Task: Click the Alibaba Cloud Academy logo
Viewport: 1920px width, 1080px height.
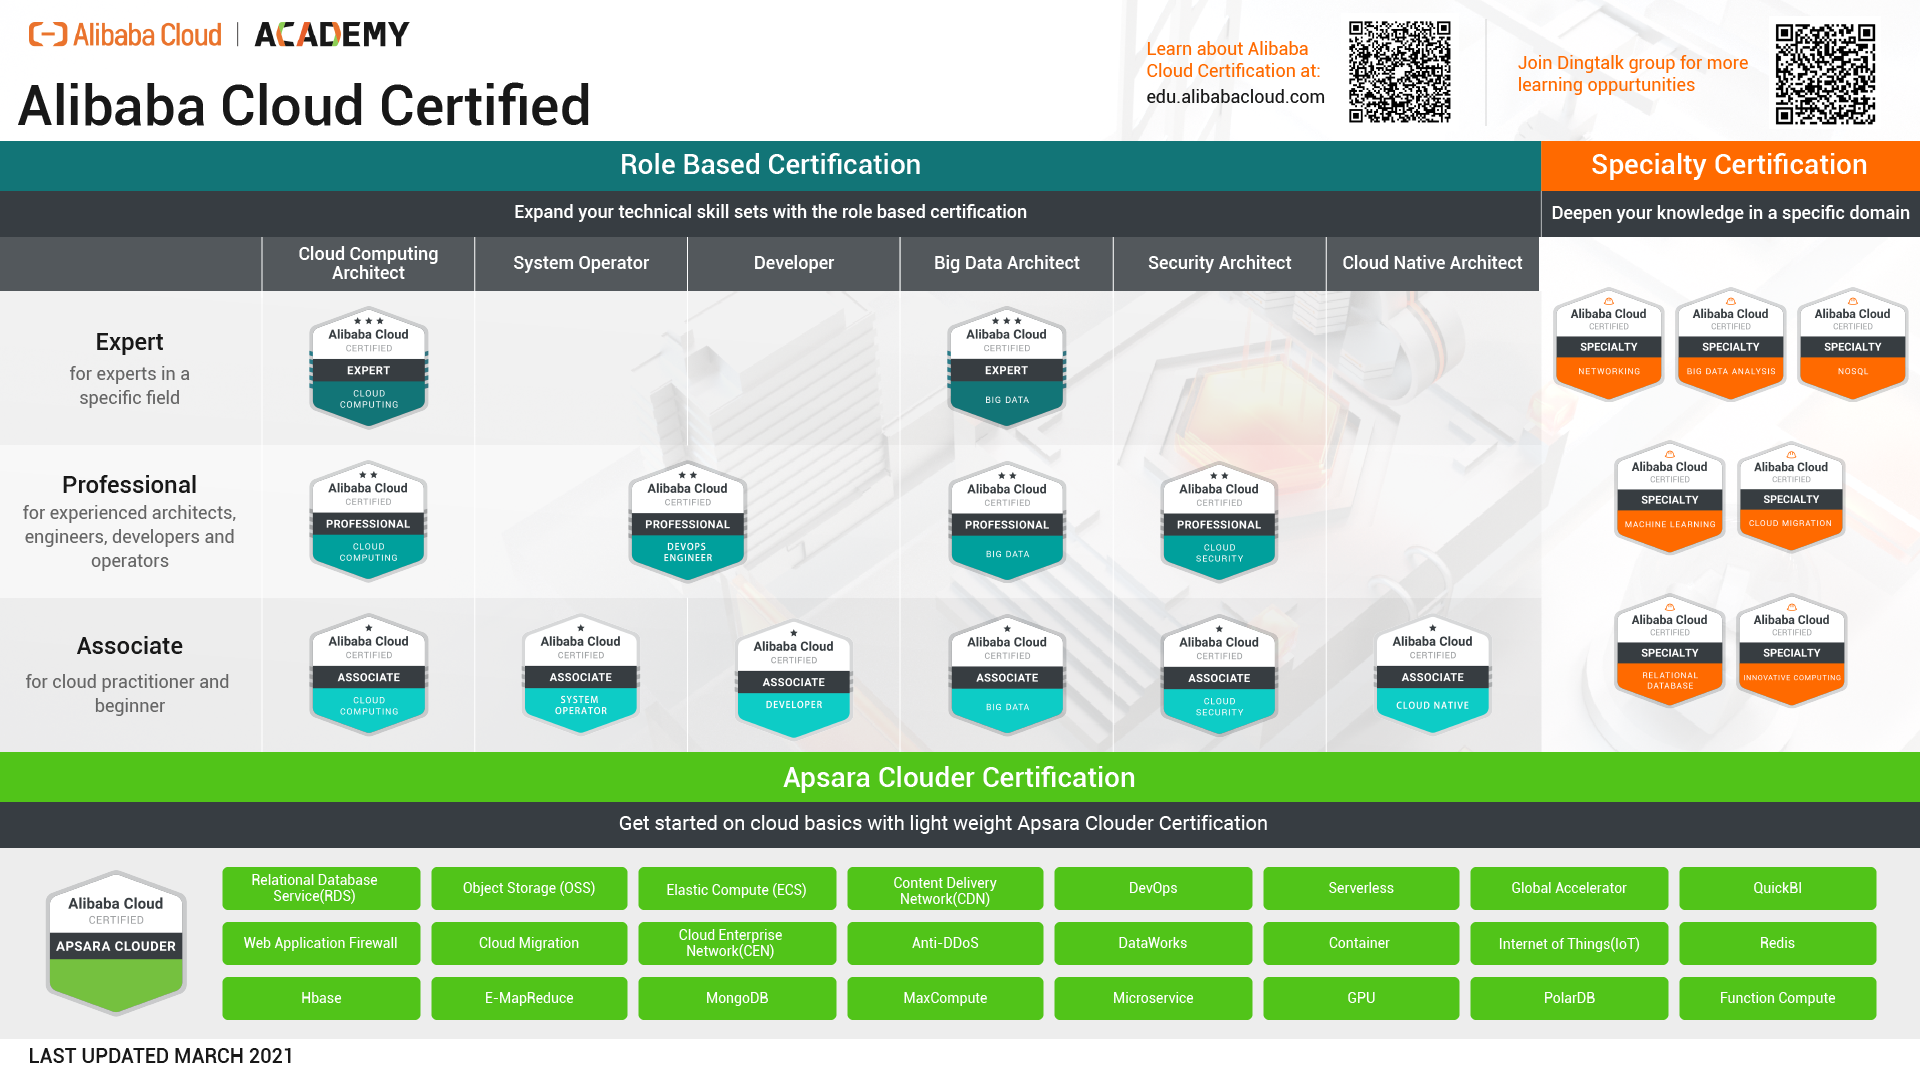Action: [x=220, y=35]
